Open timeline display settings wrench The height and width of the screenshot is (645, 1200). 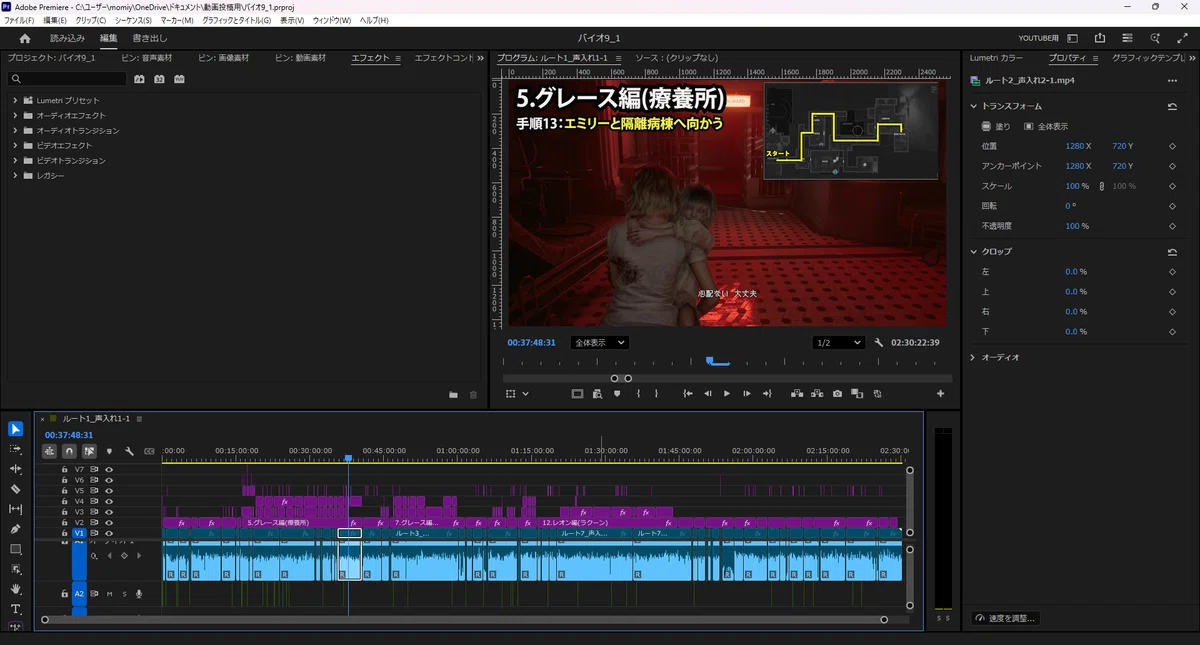pyautogui.click(x=129, y=451)
